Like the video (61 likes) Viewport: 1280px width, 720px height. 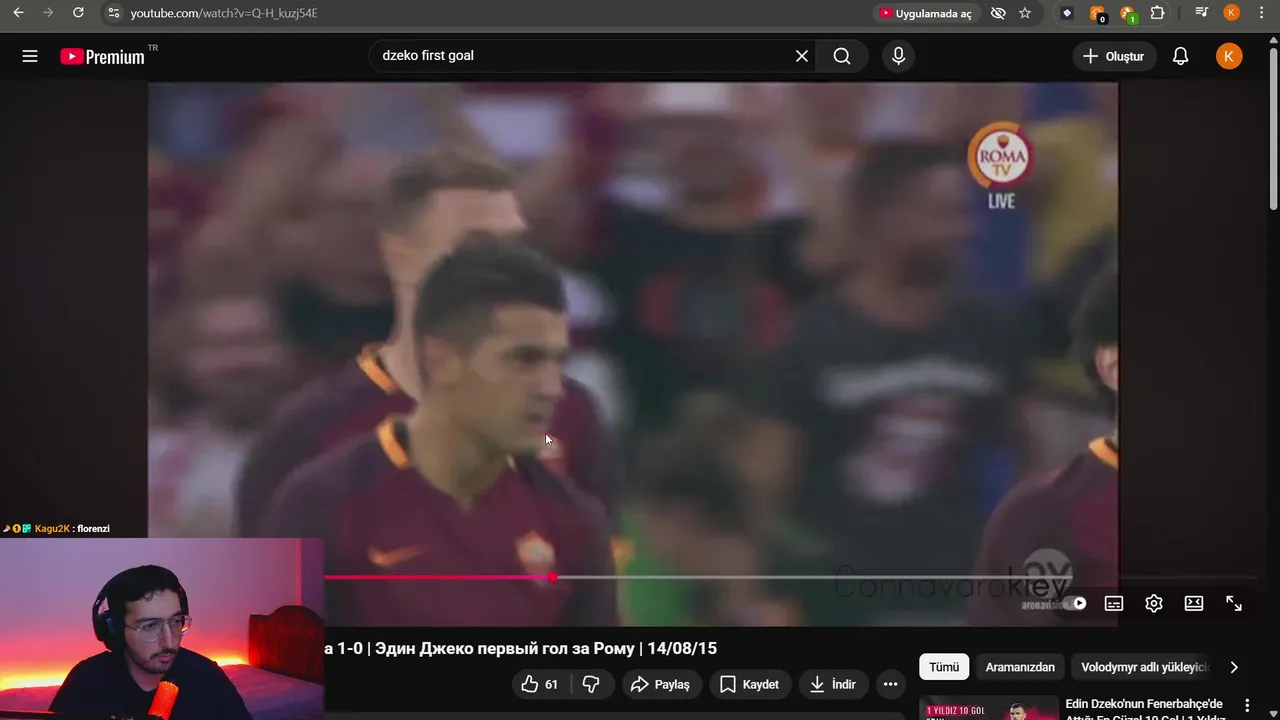click(540, 684)
